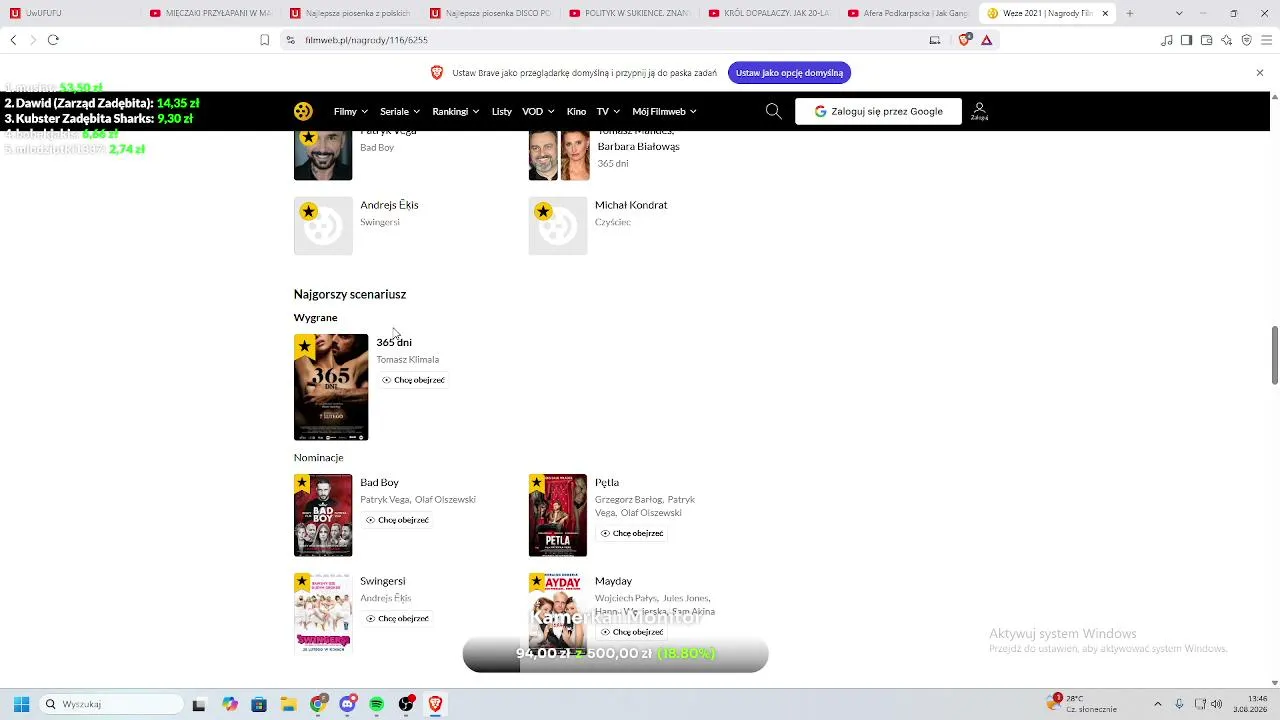Click the Windows Start button
1280x720 pixels.
click(21, 704)
